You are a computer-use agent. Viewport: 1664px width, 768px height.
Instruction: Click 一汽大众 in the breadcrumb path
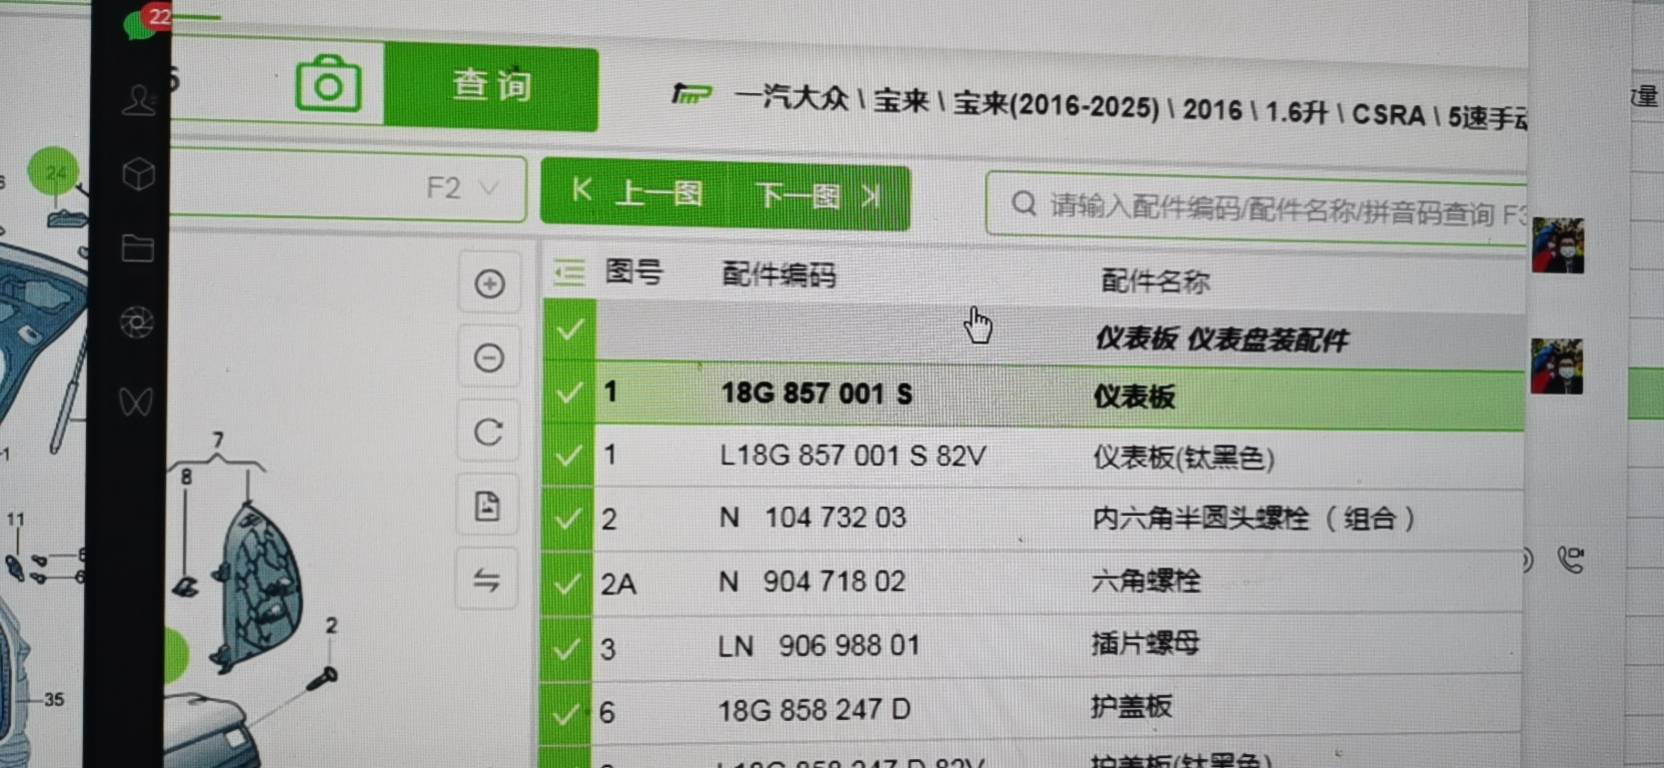tap(791, 97)
